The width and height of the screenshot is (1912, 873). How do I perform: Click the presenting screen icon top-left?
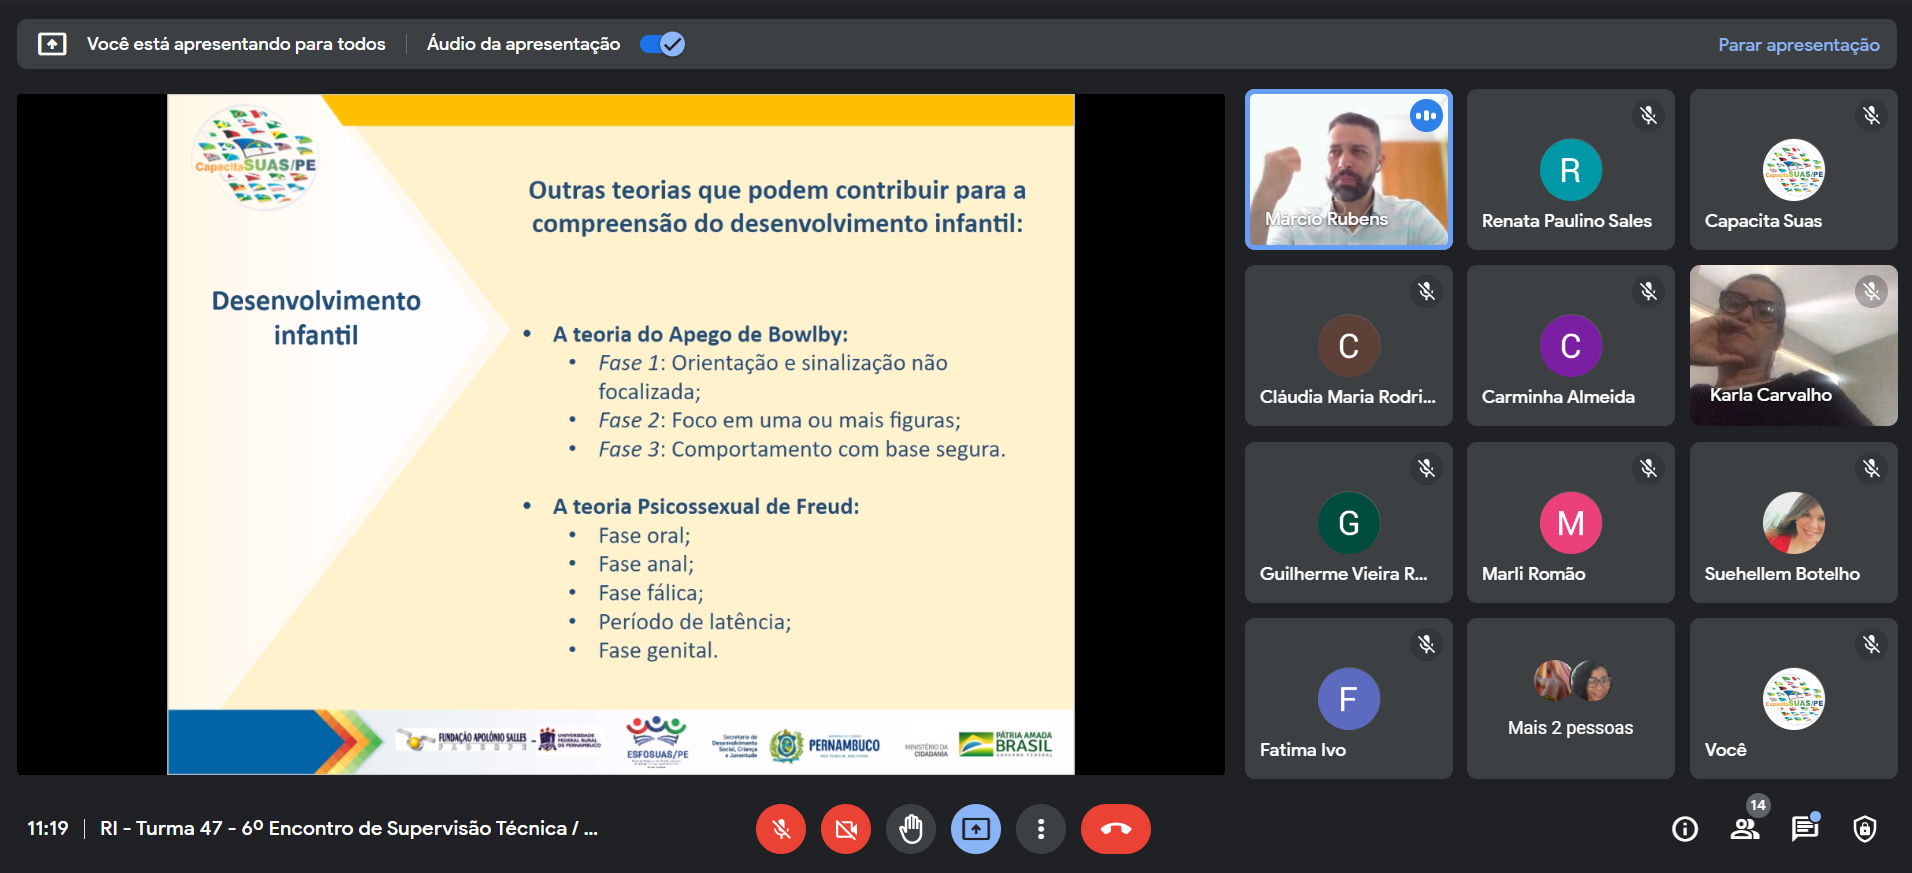[x=52, y=44]
